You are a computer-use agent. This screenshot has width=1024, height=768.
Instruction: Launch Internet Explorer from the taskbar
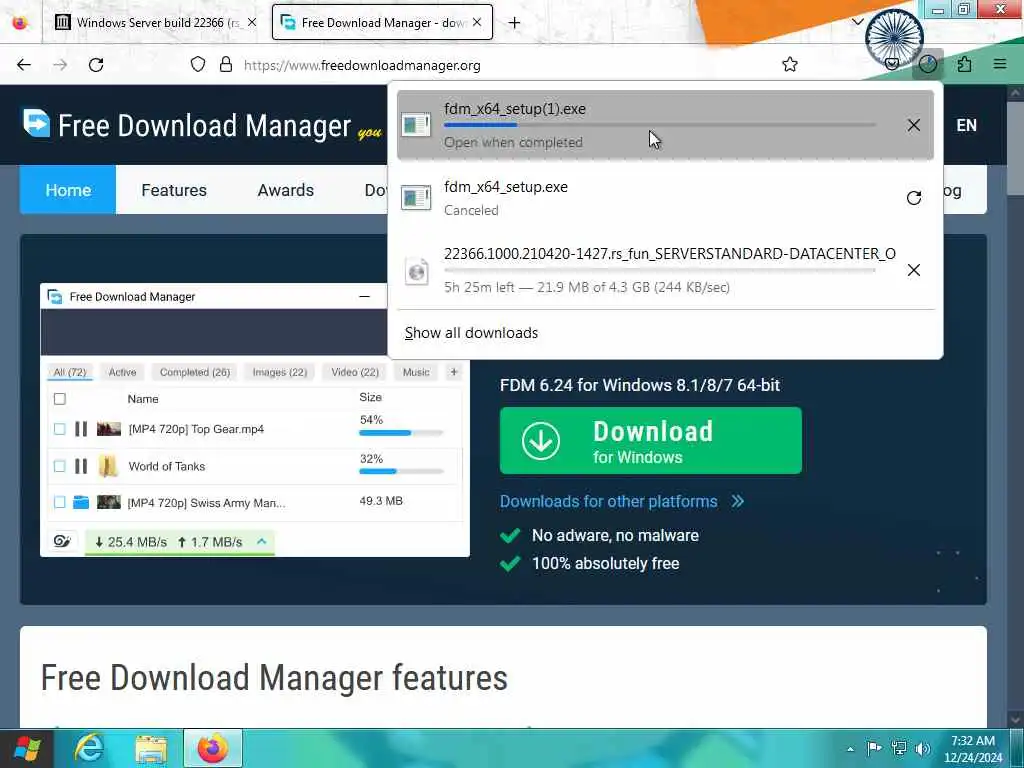click(89, 748)
